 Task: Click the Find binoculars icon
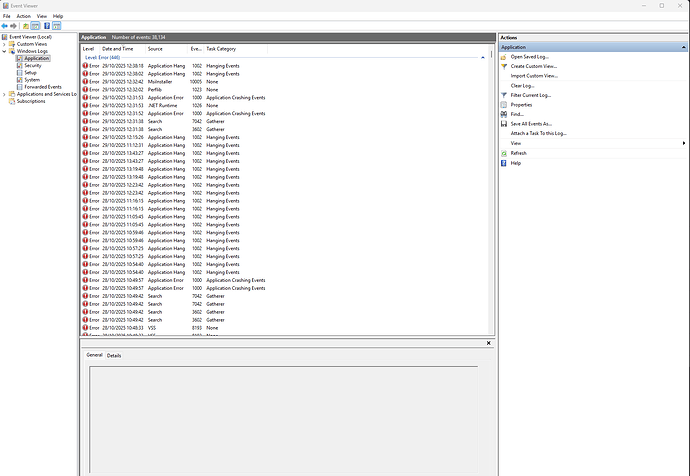point(505,114)
